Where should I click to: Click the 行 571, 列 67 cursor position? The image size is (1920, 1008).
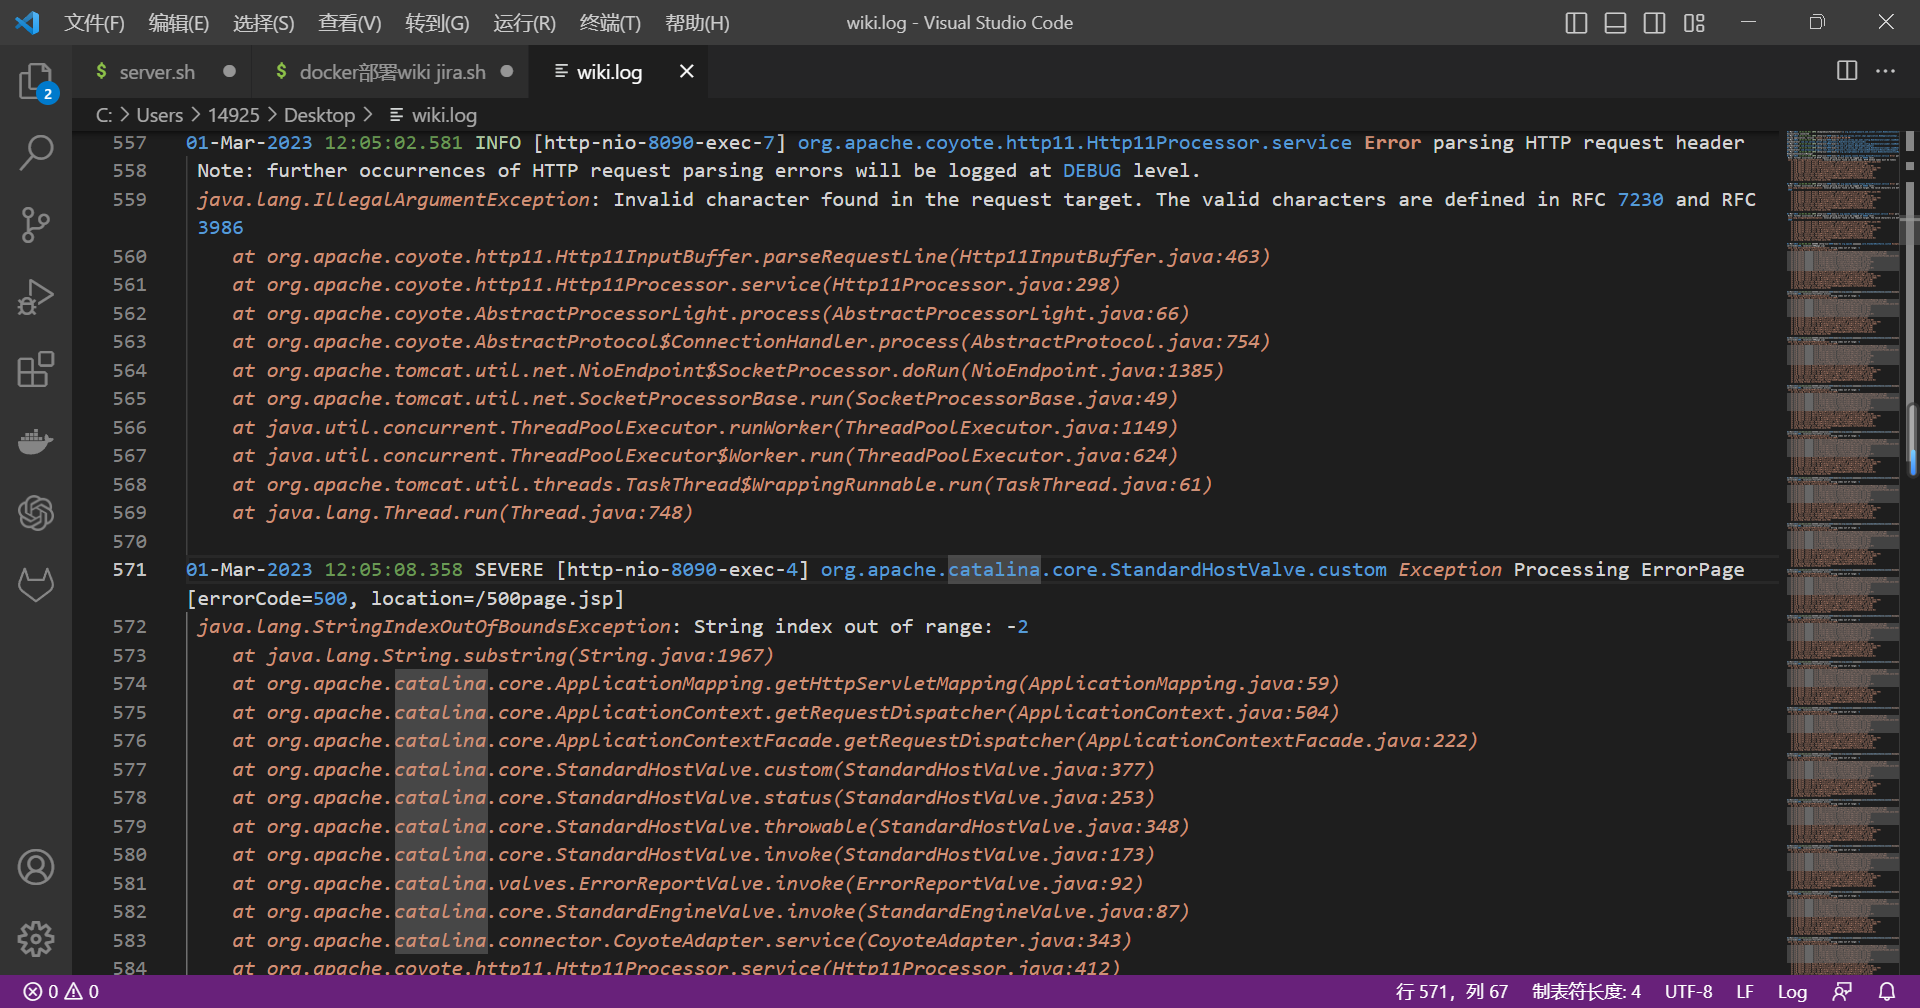pos(1451,992)
